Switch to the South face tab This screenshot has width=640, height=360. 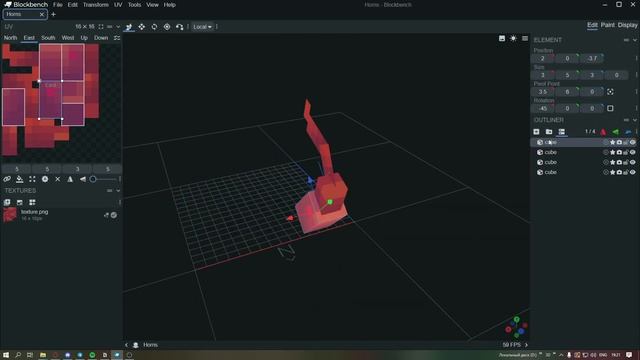48,38
